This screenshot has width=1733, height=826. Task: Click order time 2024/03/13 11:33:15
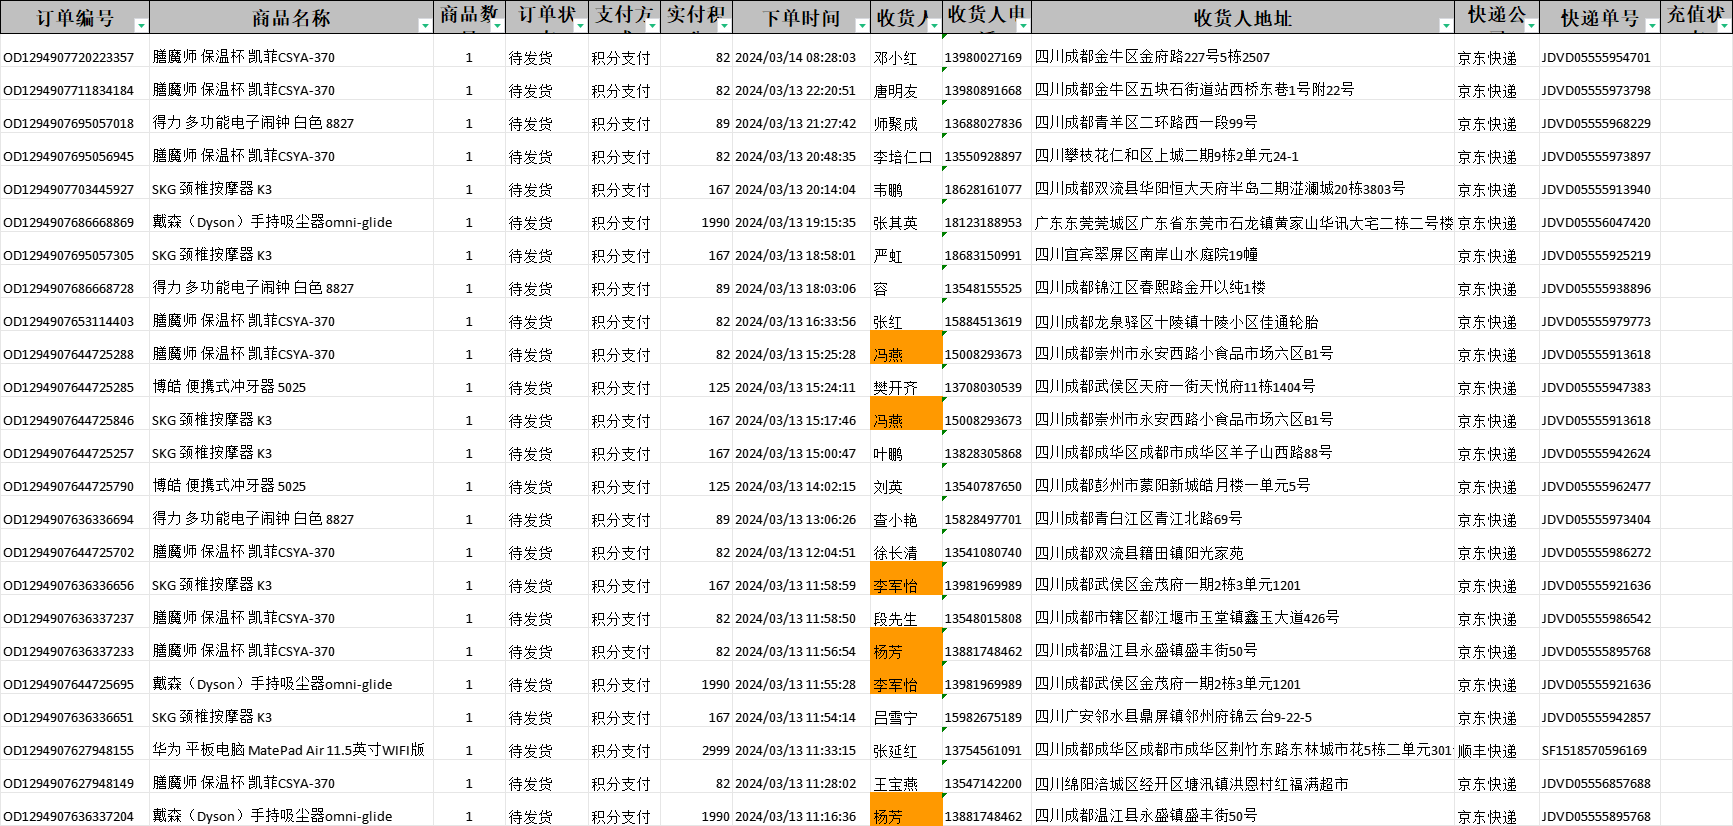[795, 751]
